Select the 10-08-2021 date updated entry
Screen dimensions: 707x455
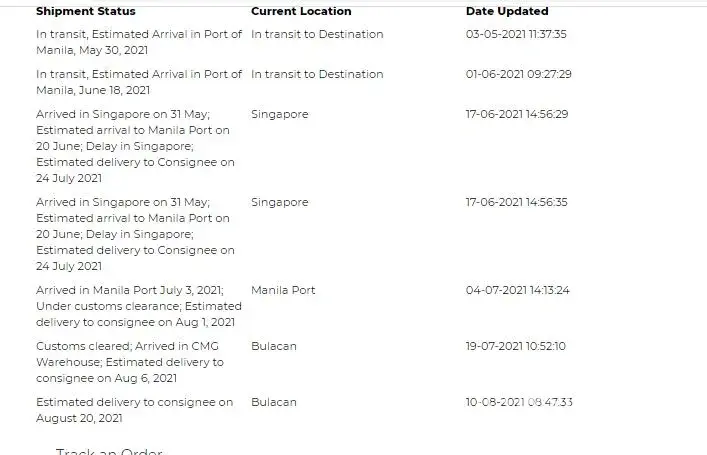point(518,402)
